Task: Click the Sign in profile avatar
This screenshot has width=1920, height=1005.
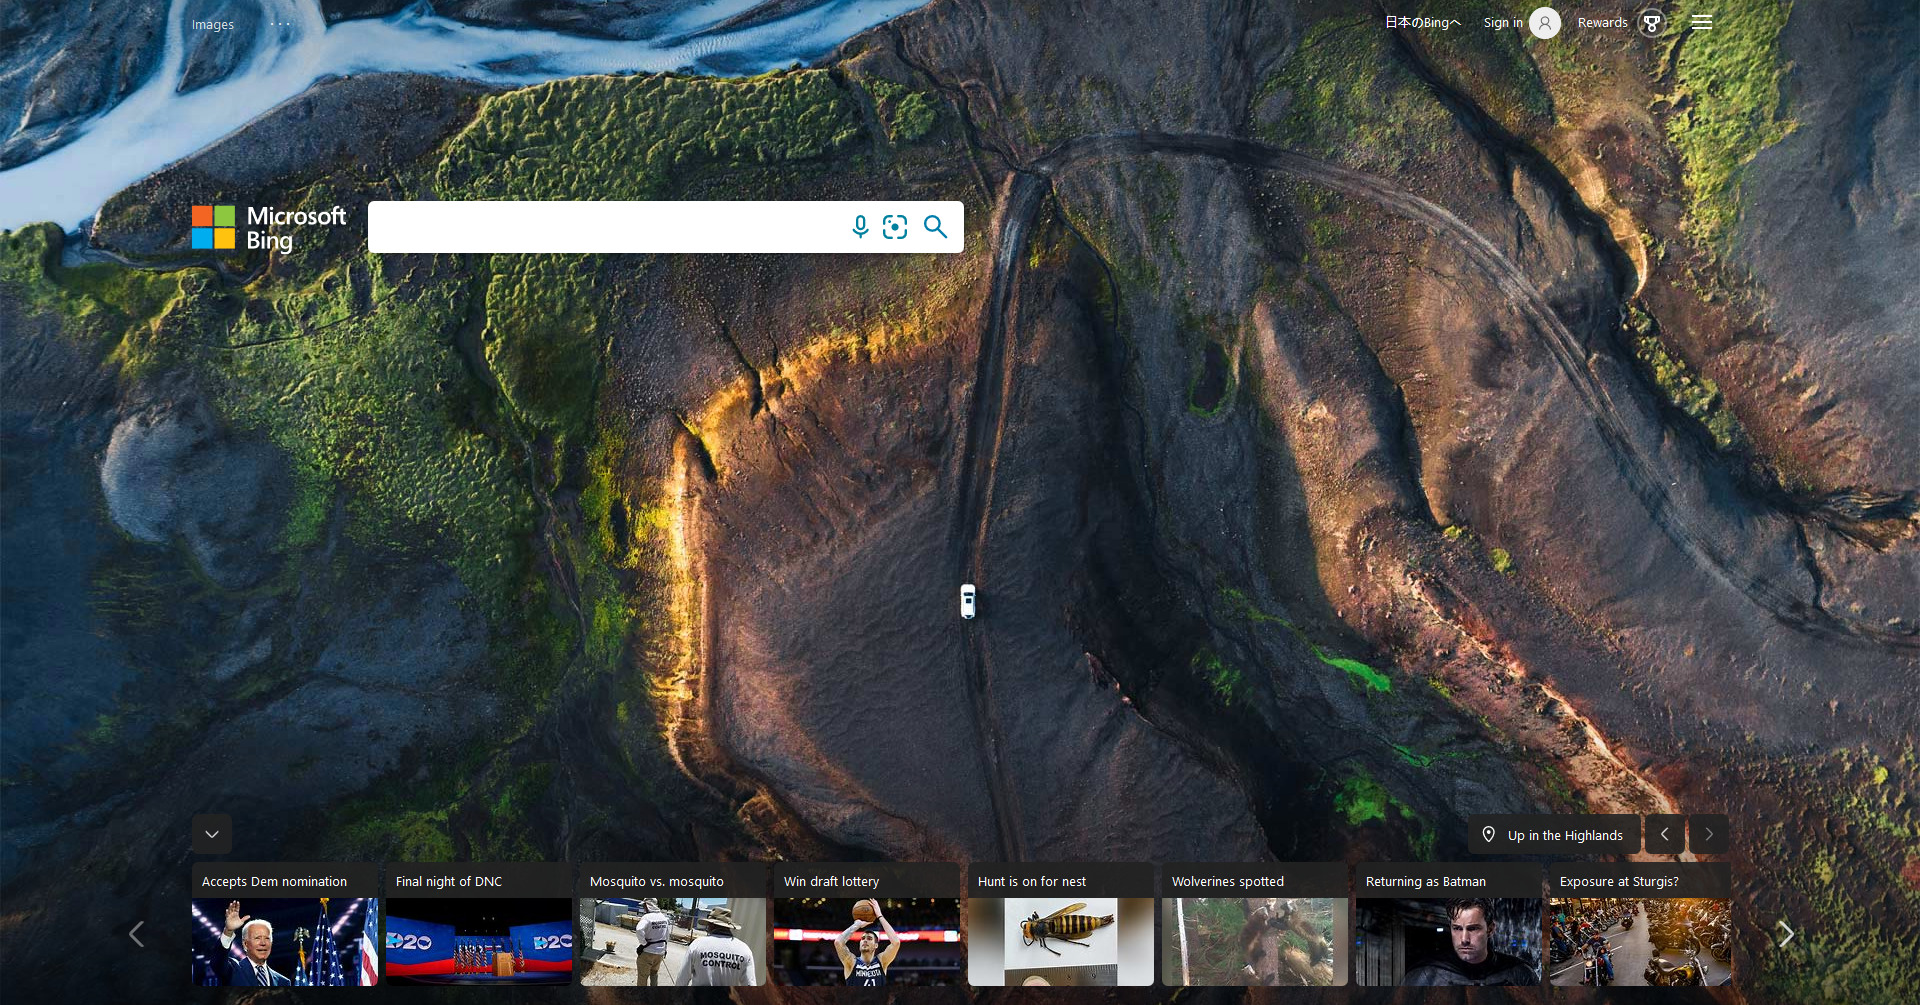Action: pos(1544,23)
